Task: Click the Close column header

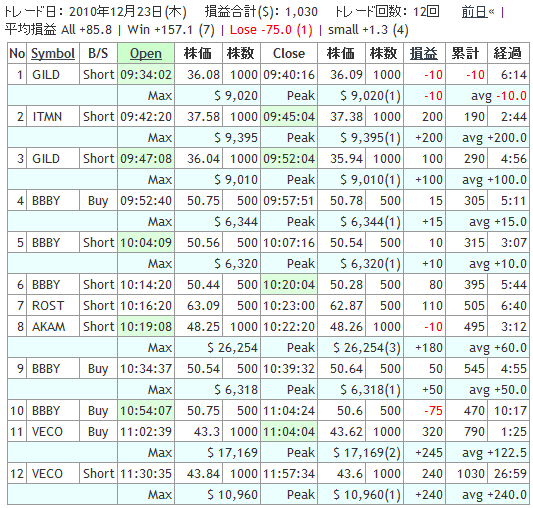Action: 289,53
